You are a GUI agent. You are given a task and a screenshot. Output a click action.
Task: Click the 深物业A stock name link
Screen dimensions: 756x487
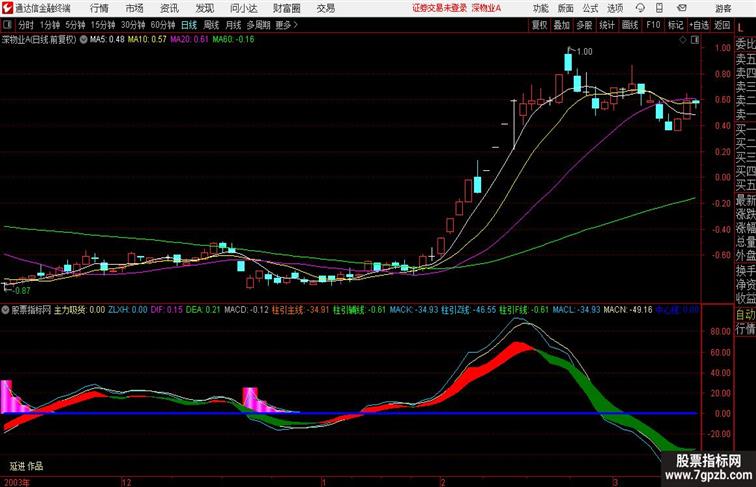486,8
